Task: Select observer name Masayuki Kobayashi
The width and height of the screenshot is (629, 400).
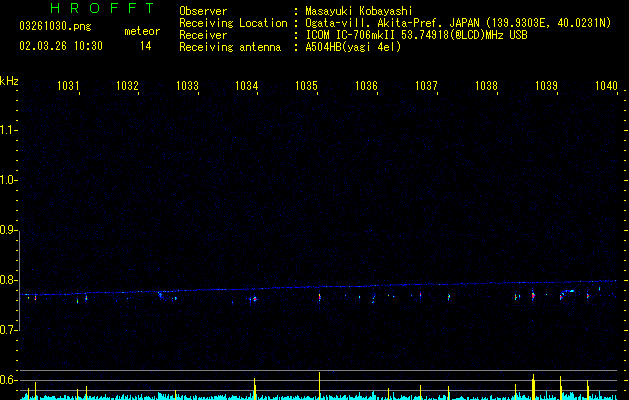Action: [359, 11]
